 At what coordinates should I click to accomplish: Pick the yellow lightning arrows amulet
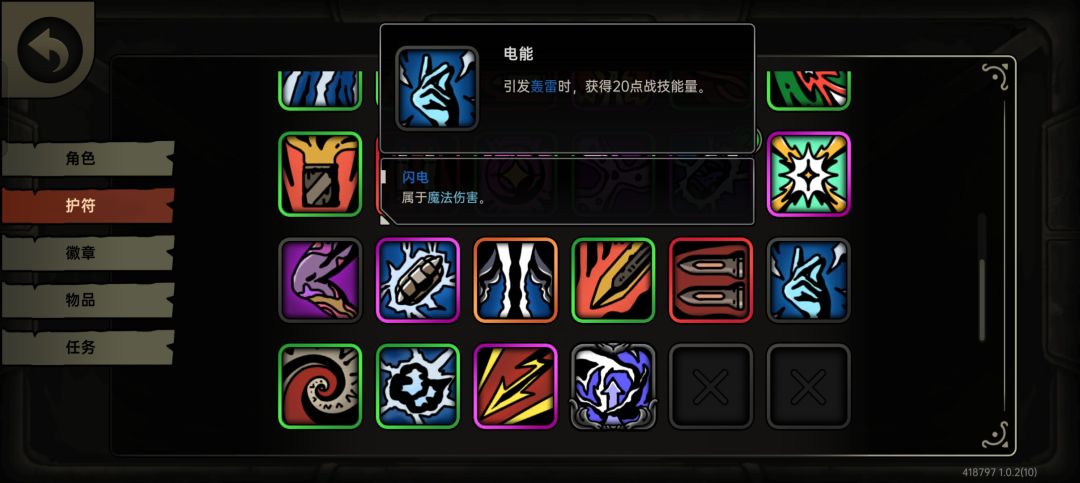[515, 387]
